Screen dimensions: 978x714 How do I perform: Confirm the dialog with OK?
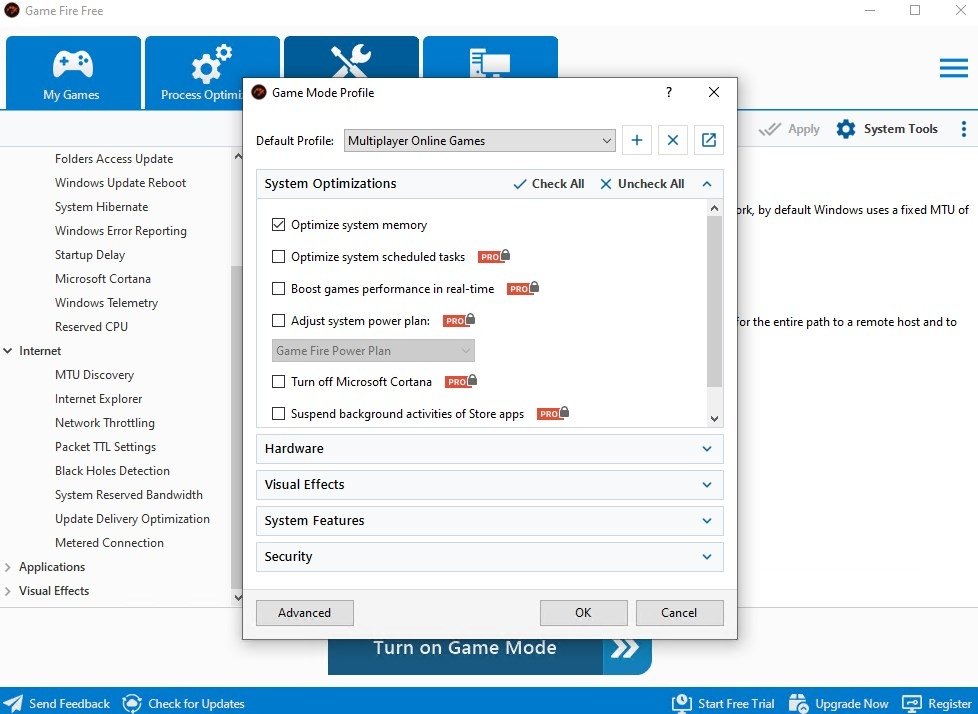[583, 612]
